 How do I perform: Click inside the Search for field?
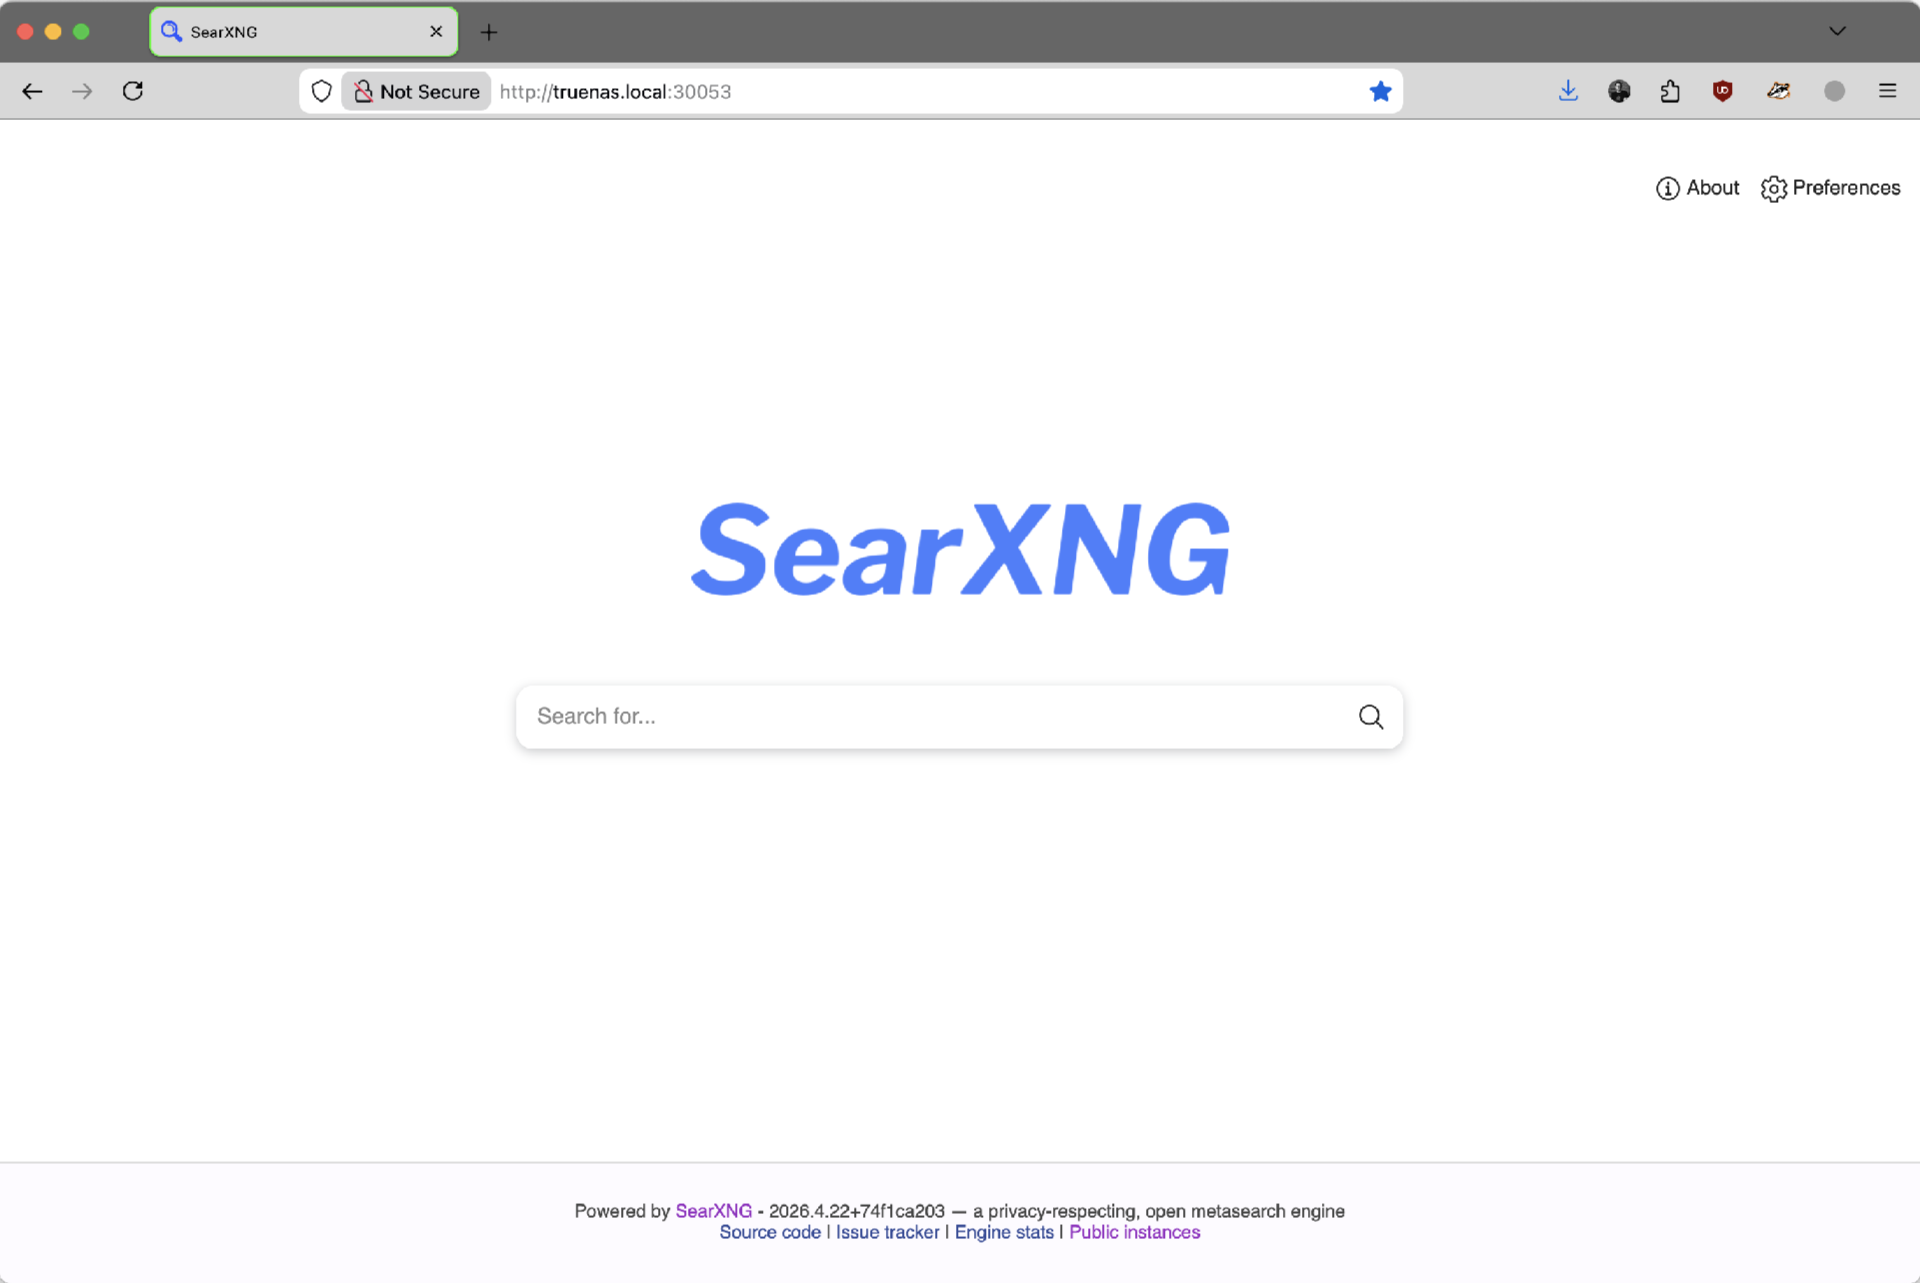click(x=900, y=717)
